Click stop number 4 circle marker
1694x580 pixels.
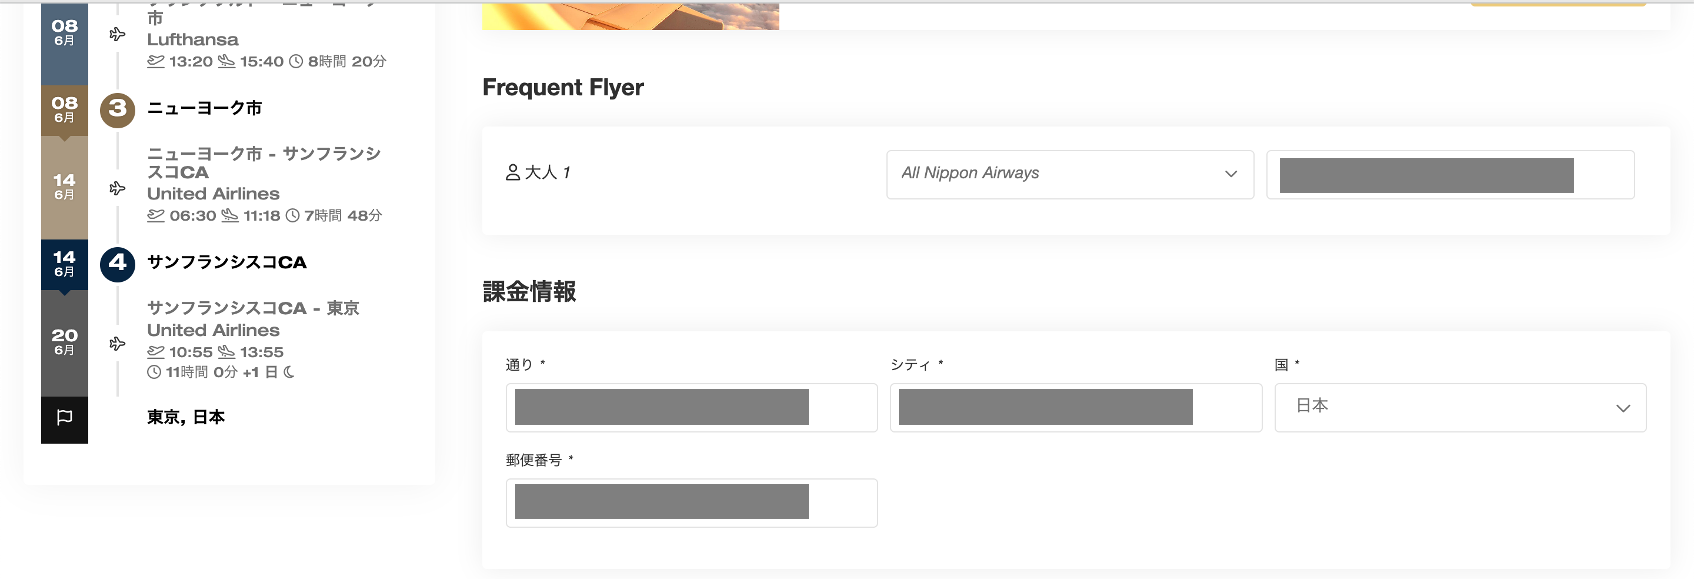click(117, 262)
